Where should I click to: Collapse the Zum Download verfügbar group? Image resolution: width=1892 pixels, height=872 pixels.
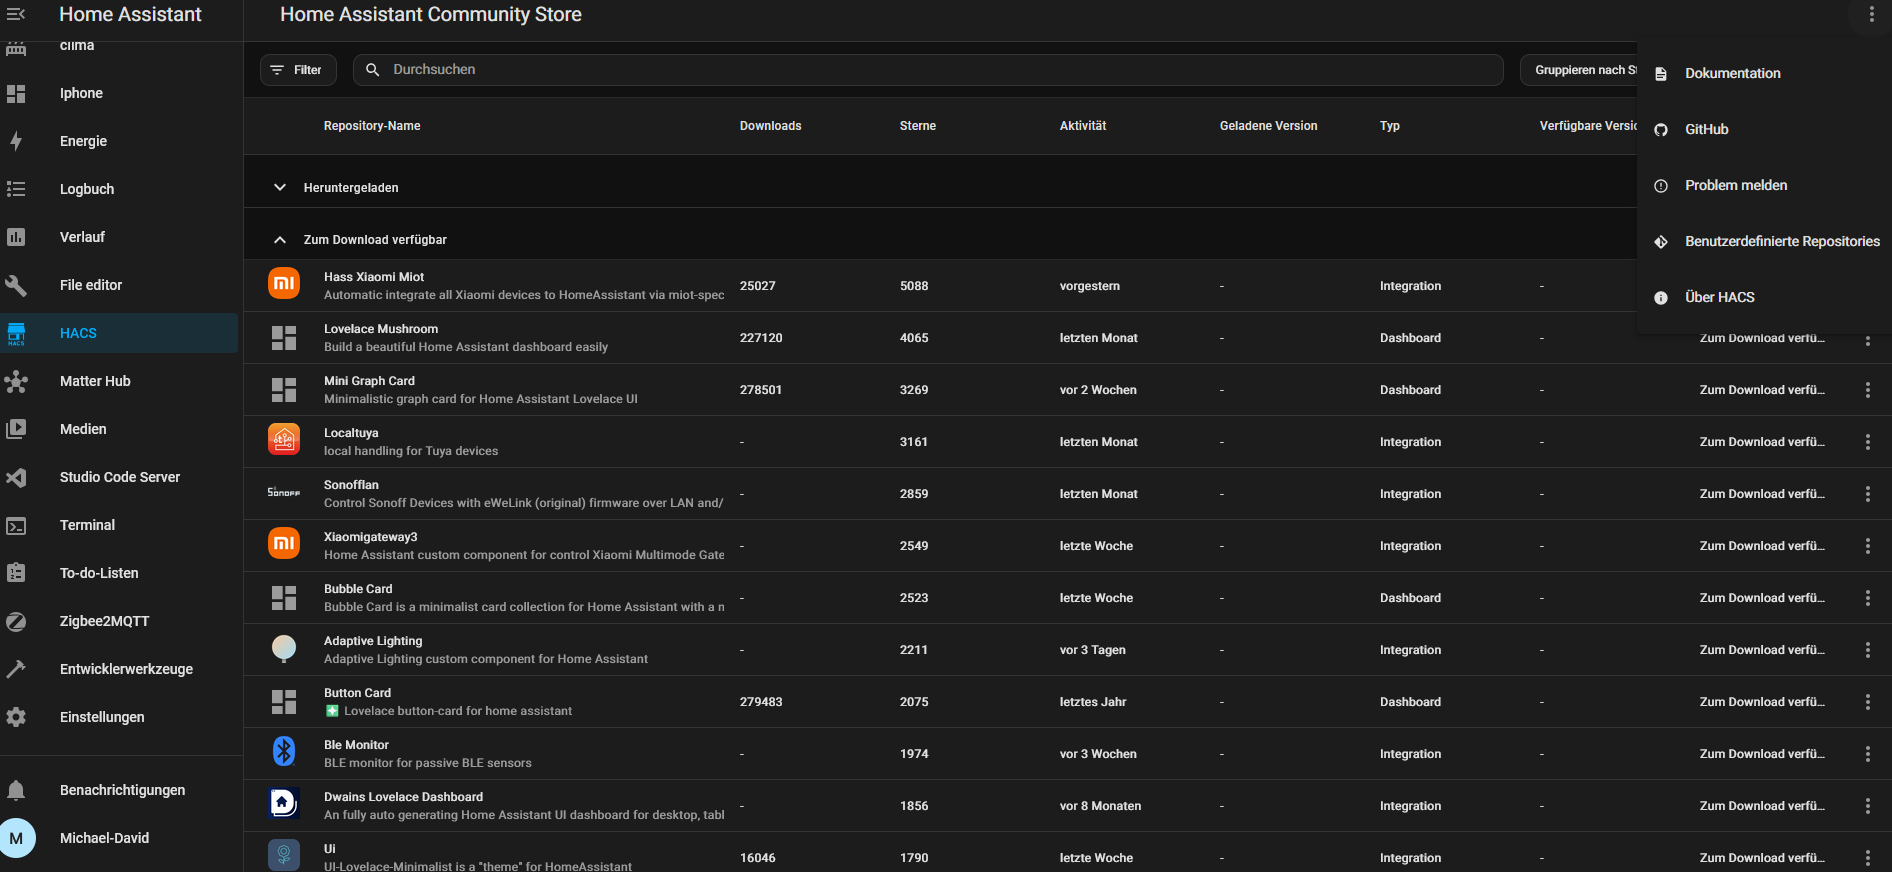coord(280,240)
